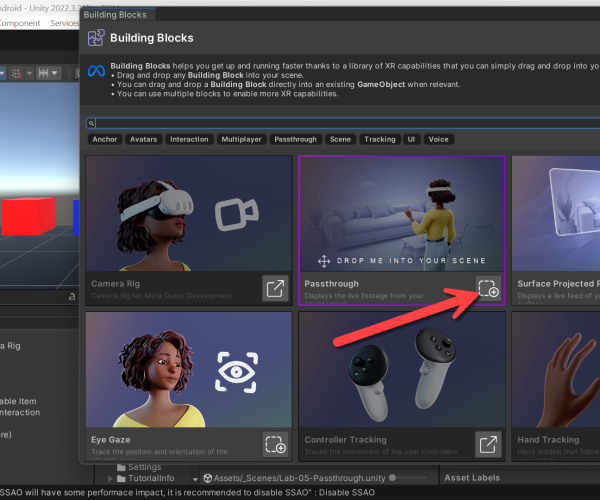Select the Controller Tracking block thumbnail
600x500 pixels.
tap(402, 370)
